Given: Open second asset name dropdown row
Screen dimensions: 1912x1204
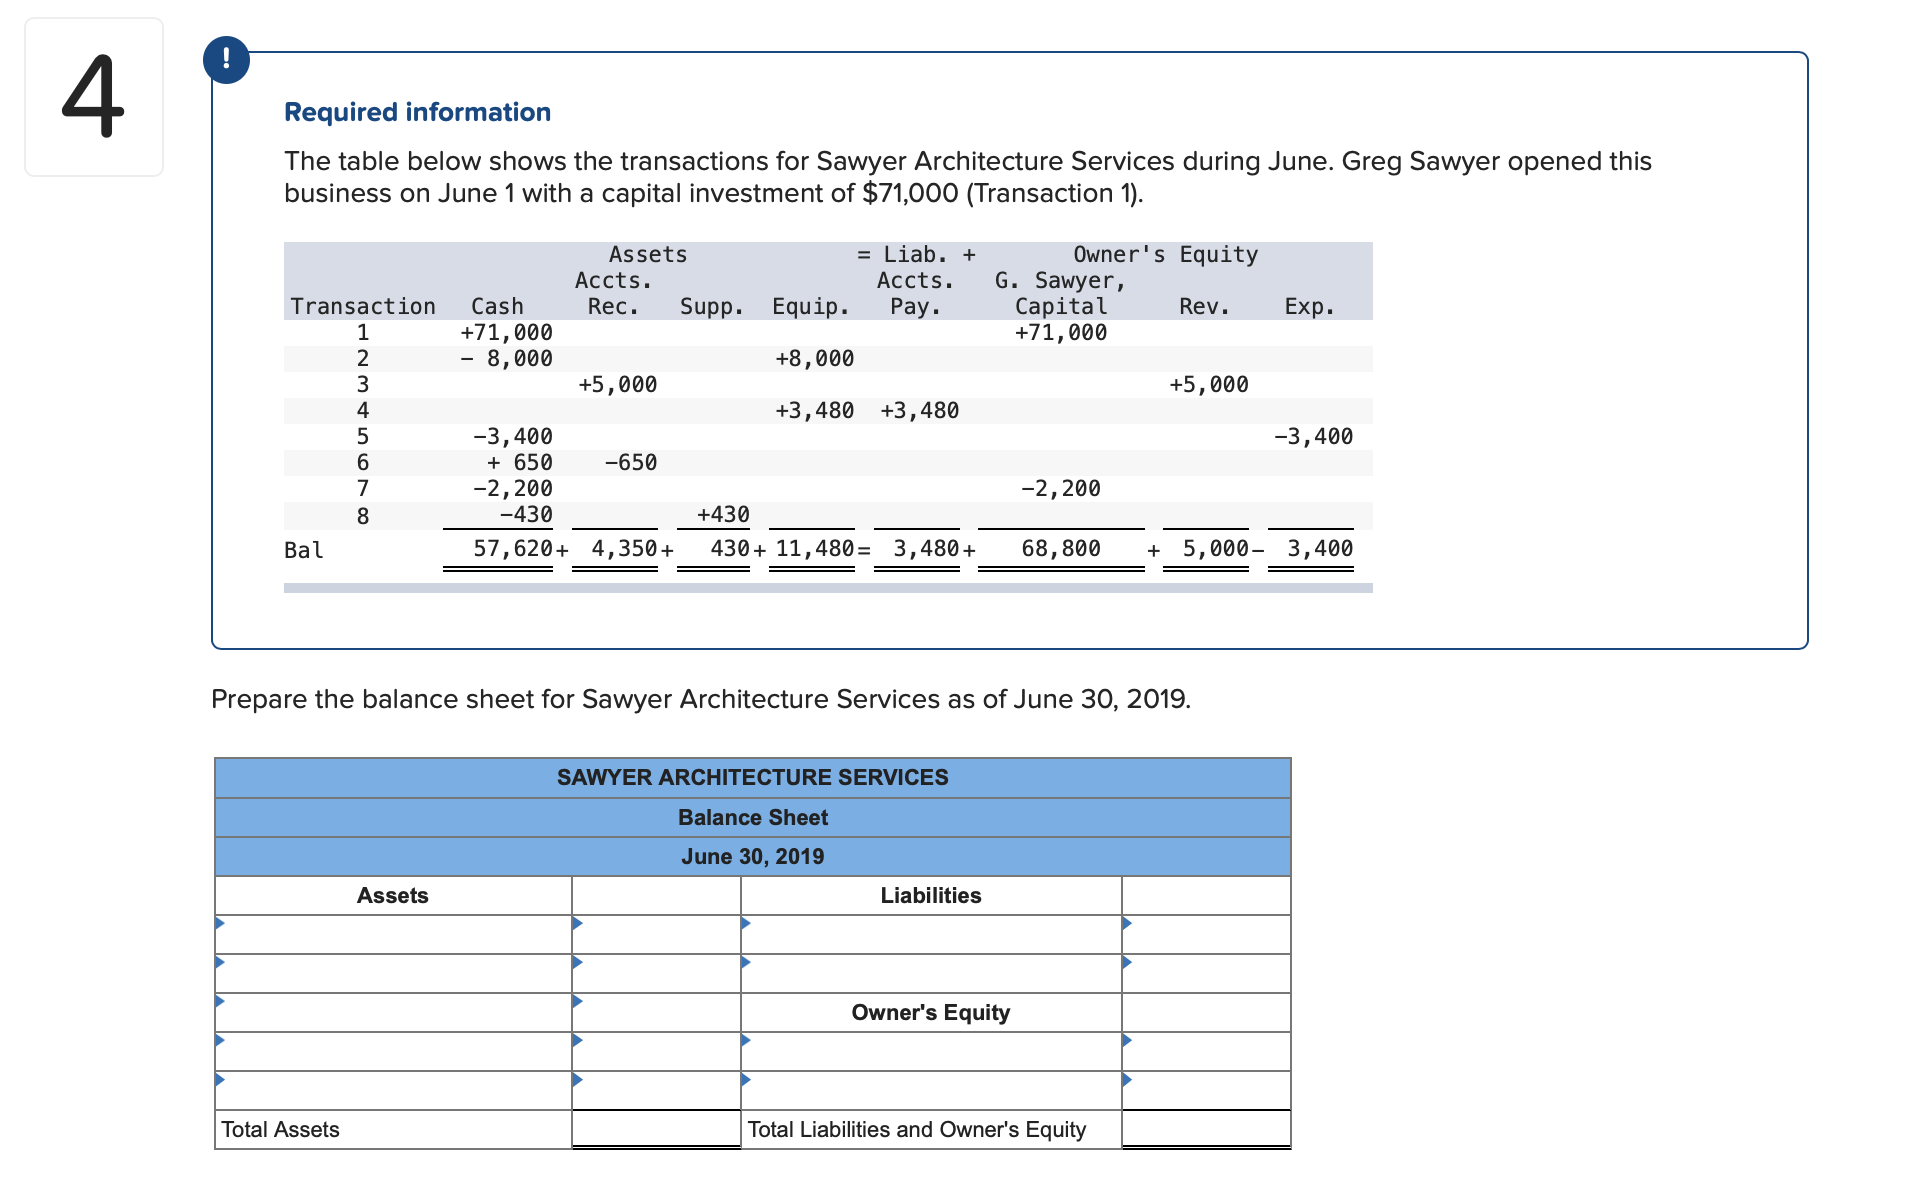Looking at the screenshot, I should (x=393, y=974).
